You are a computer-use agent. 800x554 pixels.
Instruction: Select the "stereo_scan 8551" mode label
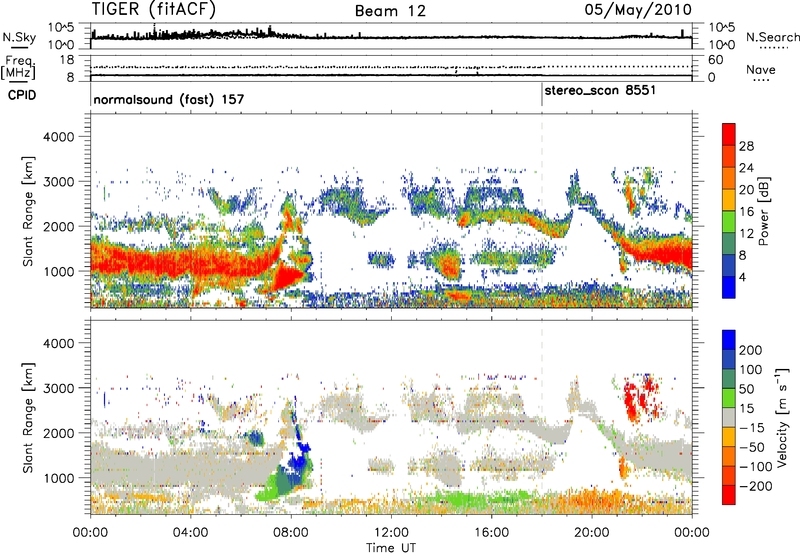coord(600,91)
